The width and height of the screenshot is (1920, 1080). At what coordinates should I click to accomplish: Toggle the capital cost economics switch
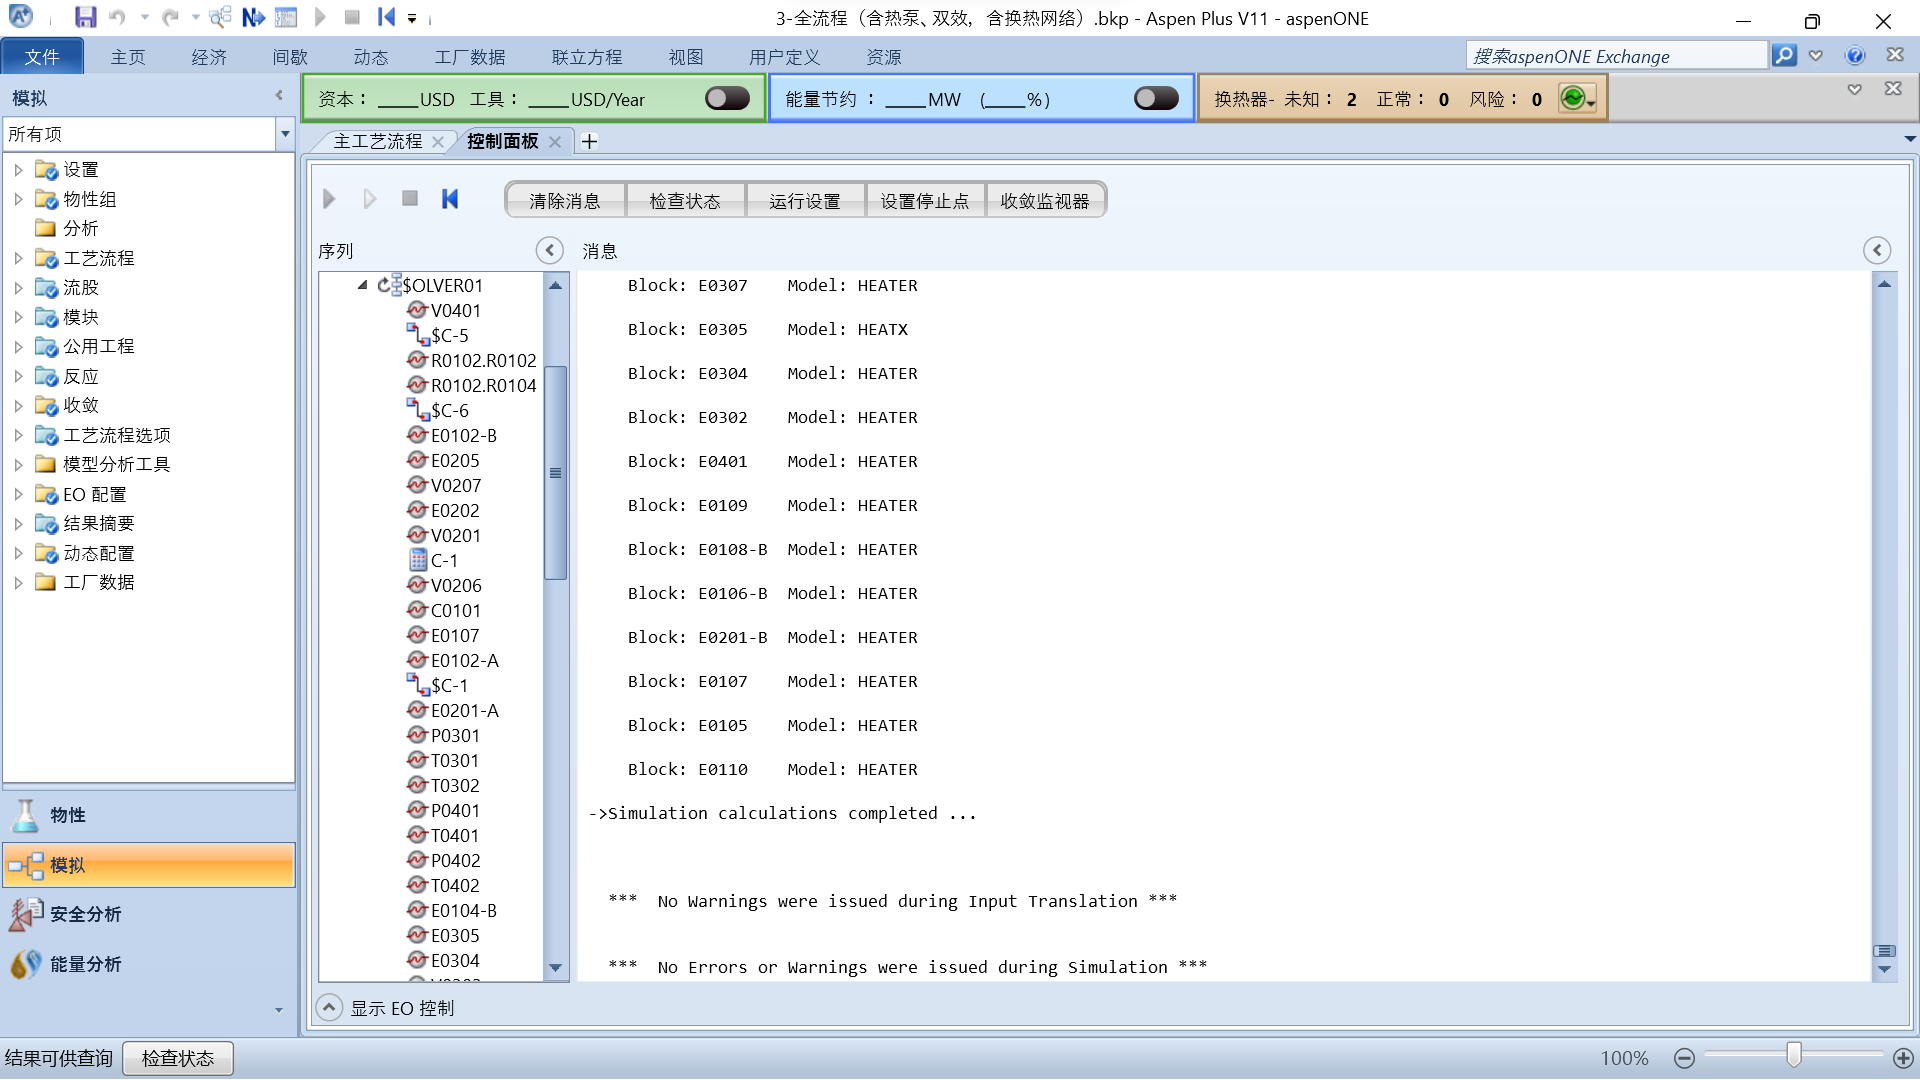727,98
